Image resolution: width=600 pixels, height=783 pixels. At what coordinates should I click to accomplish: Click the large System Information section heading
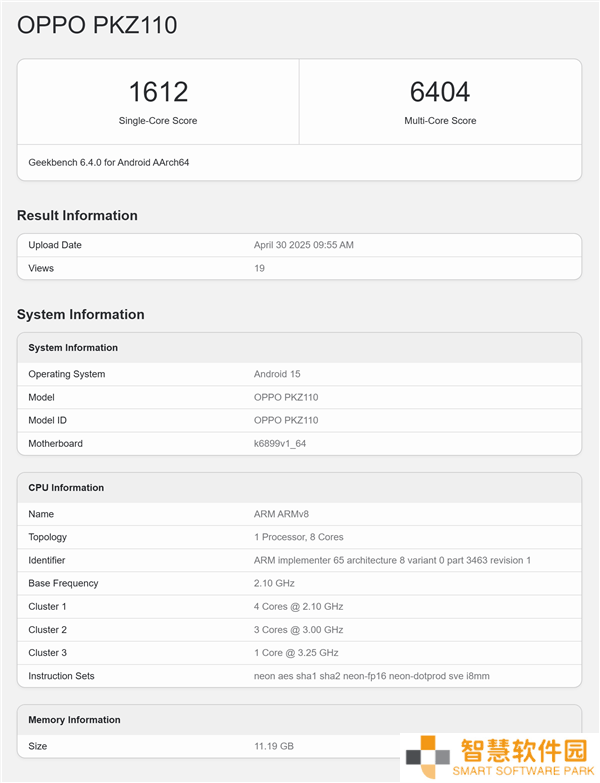81,314
